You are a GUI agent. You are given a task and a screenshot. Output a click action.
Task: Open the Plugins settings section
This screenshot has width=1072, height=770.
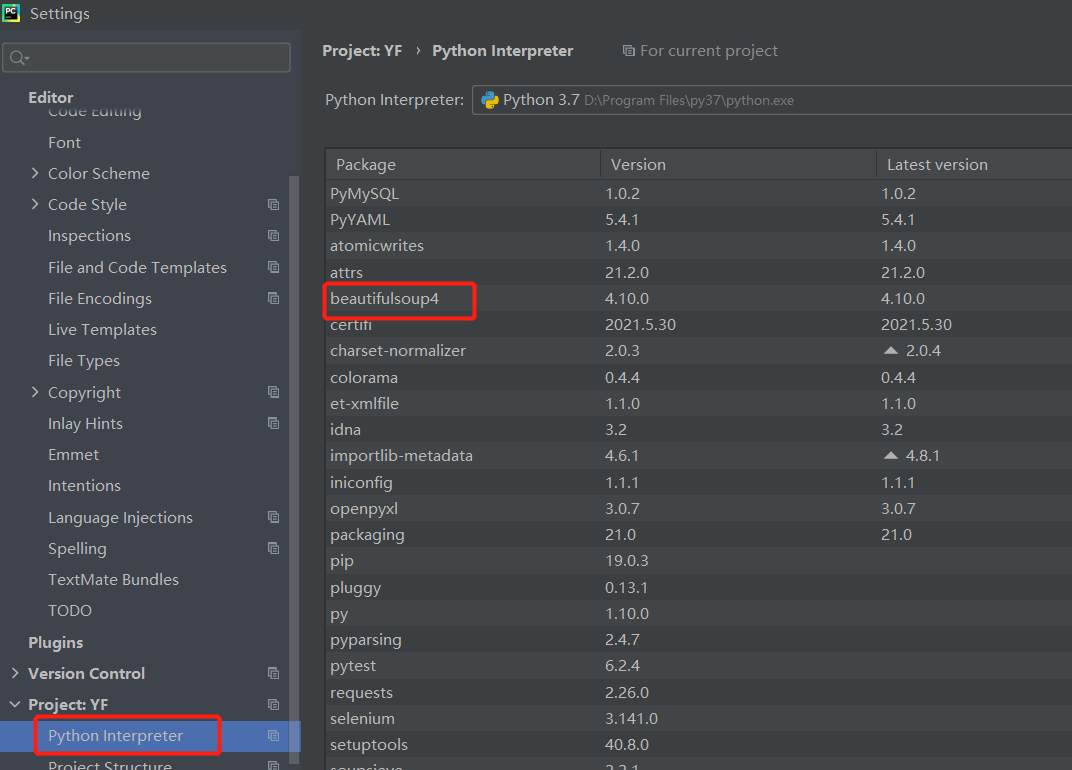point(55,642)
